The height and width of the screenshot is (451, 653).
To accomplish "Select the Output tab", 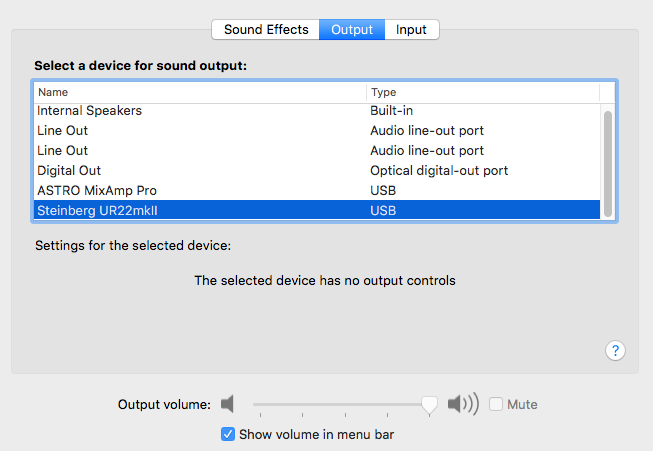I will point(352,29).
